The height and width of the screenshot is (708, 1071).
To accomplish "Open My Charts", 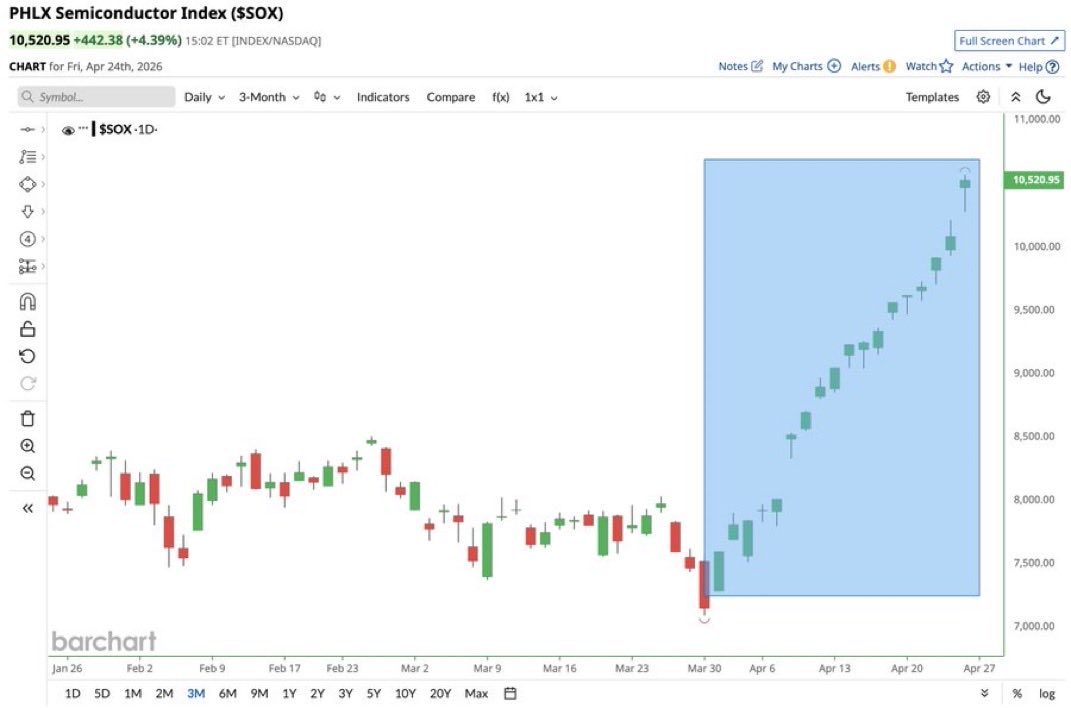I will pyautogui.click(x=806, y=66).
